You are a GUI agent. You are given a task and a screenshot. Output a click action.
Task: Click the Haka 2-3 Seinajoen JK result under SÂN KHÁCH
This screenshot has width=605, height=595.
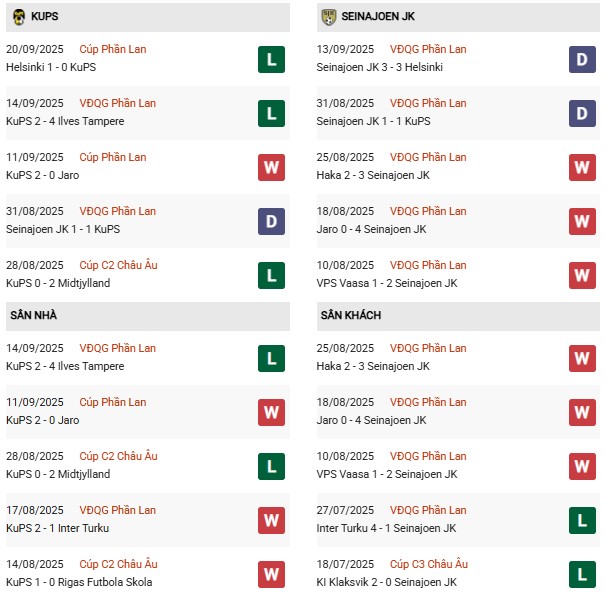[373, 366]
